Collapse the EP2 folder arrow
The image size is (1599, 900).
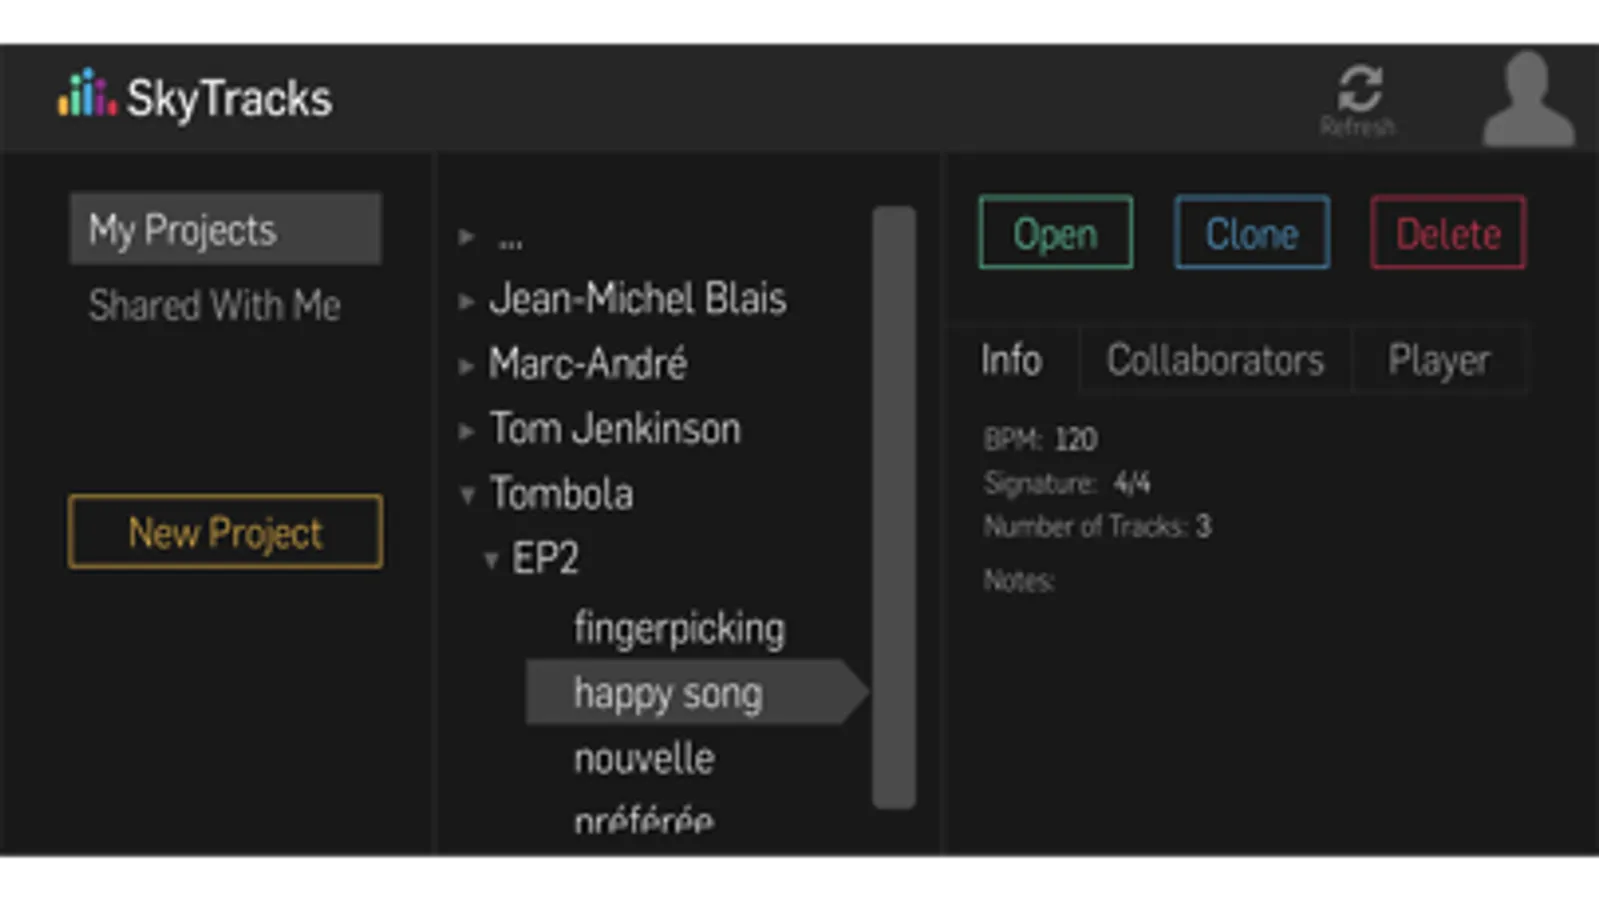pyautogui.click(x=491, y=560)
